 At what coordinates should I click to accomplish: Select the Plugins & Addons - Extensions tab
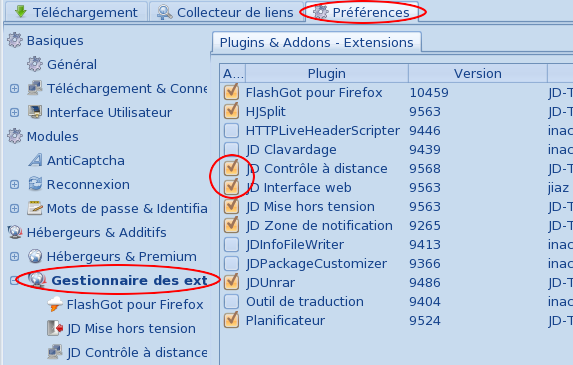point(316,42)
